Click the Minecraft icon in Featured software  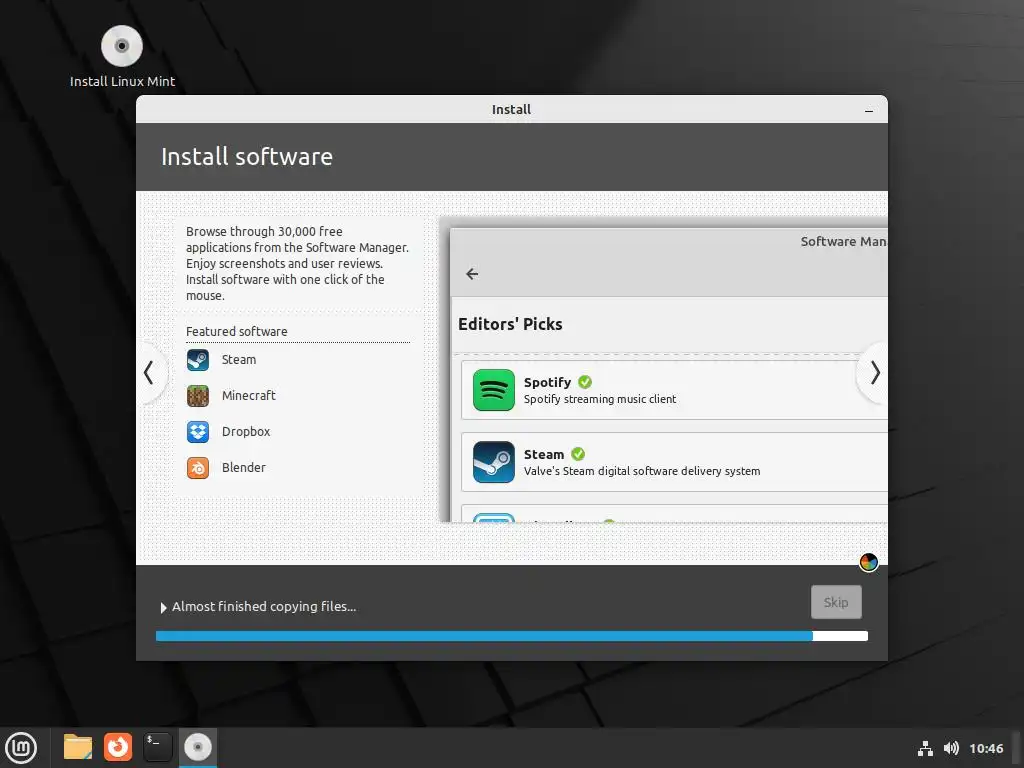pos(198,396)
